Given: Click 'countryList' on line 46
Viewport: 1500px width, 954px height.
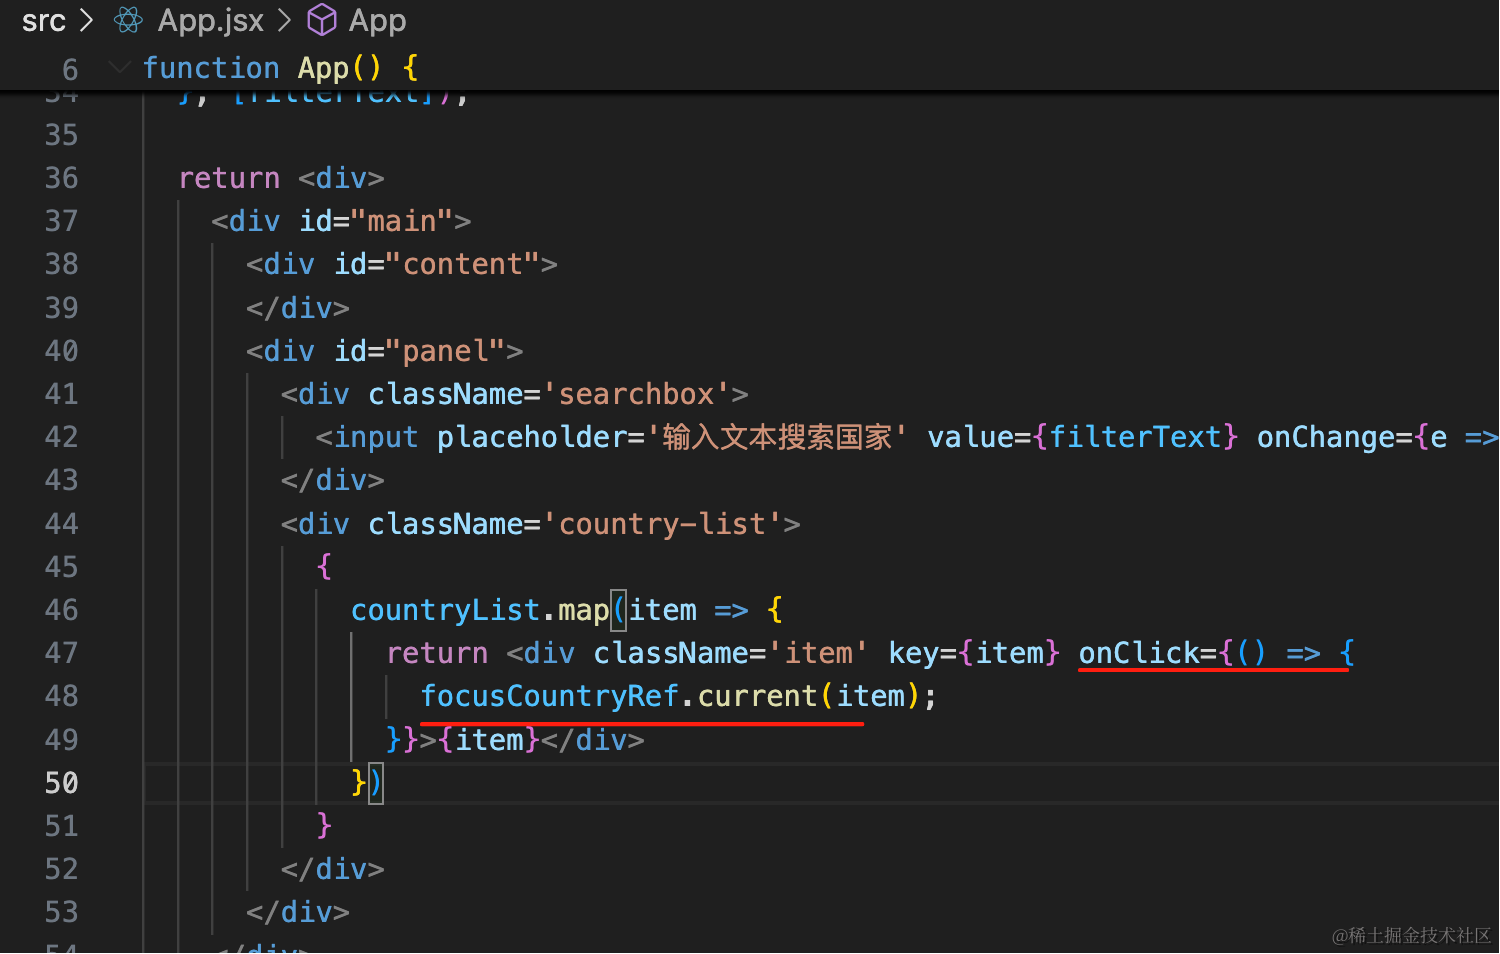Looking at the screenshot, I should 445,610.
